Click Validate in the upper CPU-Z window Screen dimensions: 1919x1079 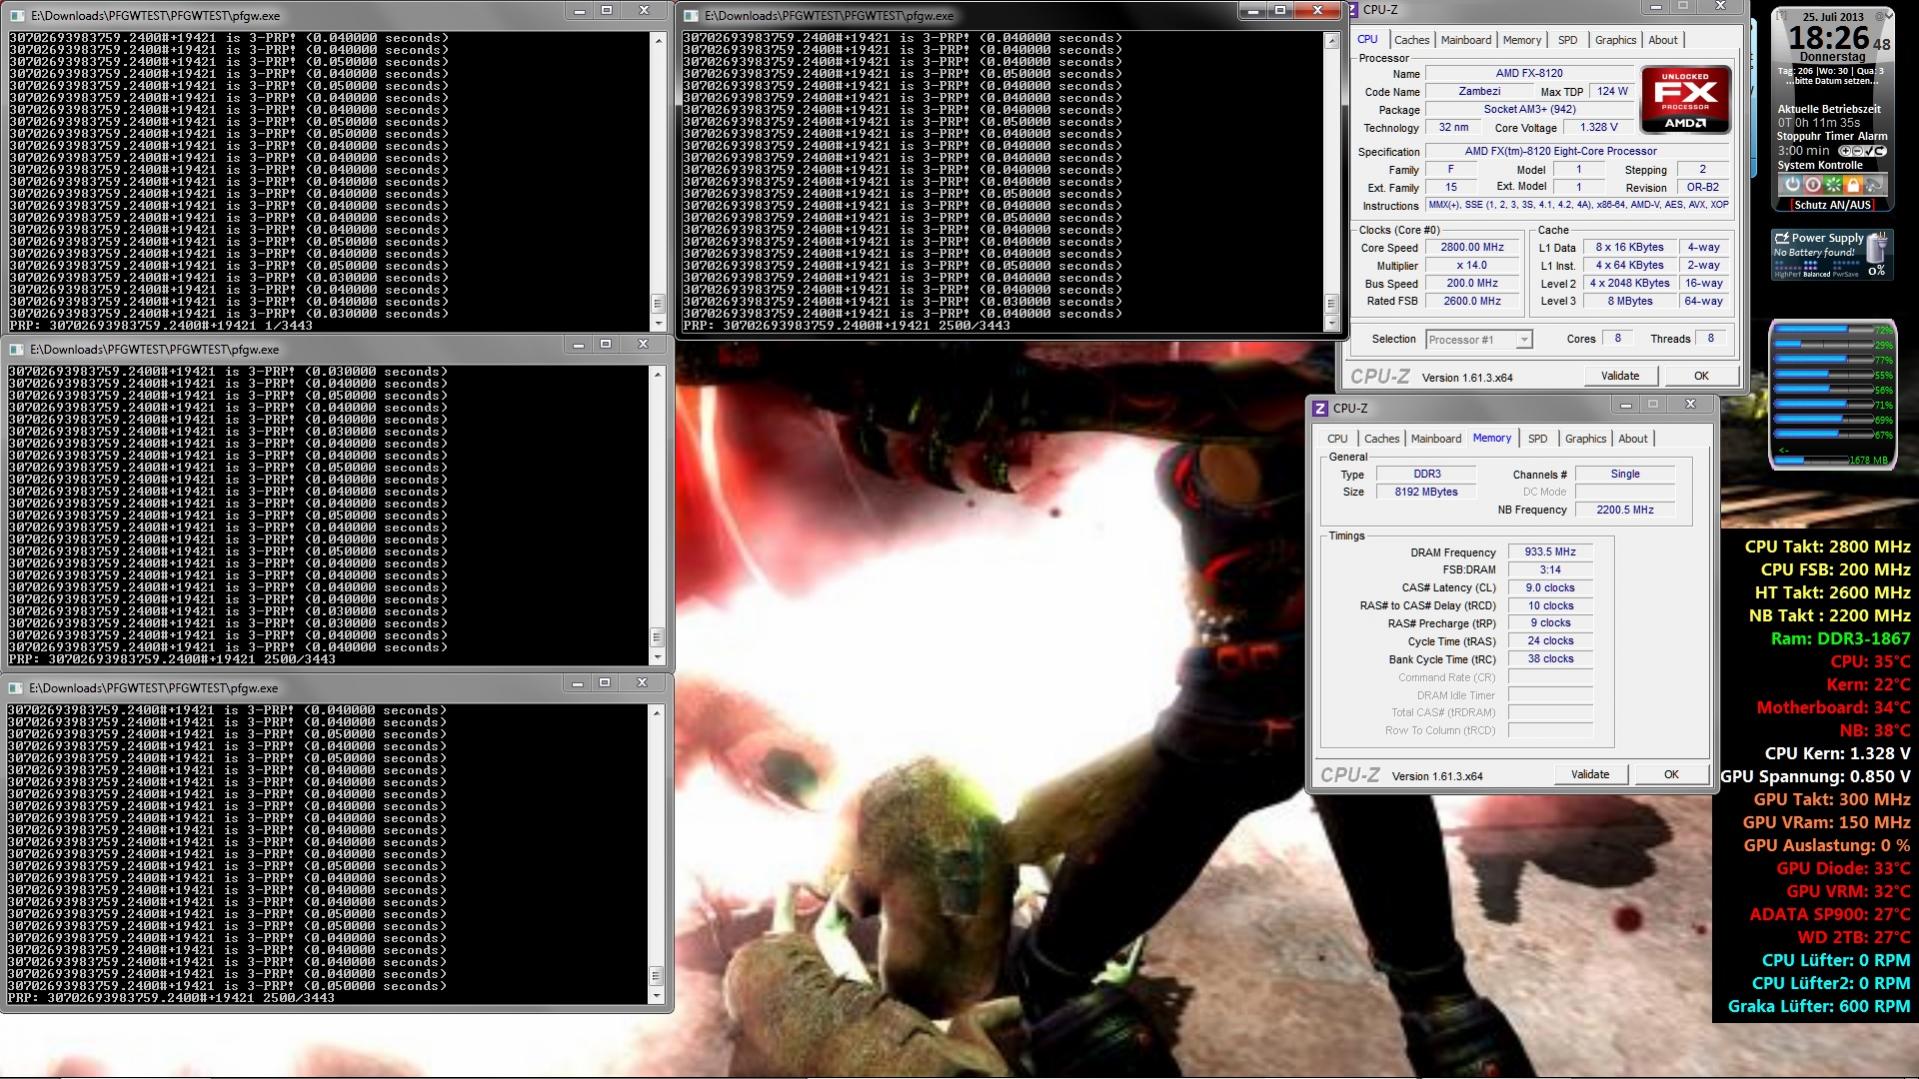[1620, 376]
